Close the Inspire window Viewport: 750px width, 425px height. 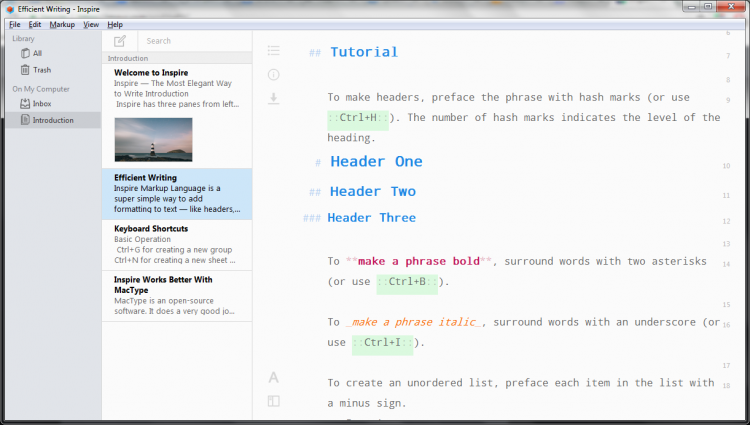tap(731, 7)
